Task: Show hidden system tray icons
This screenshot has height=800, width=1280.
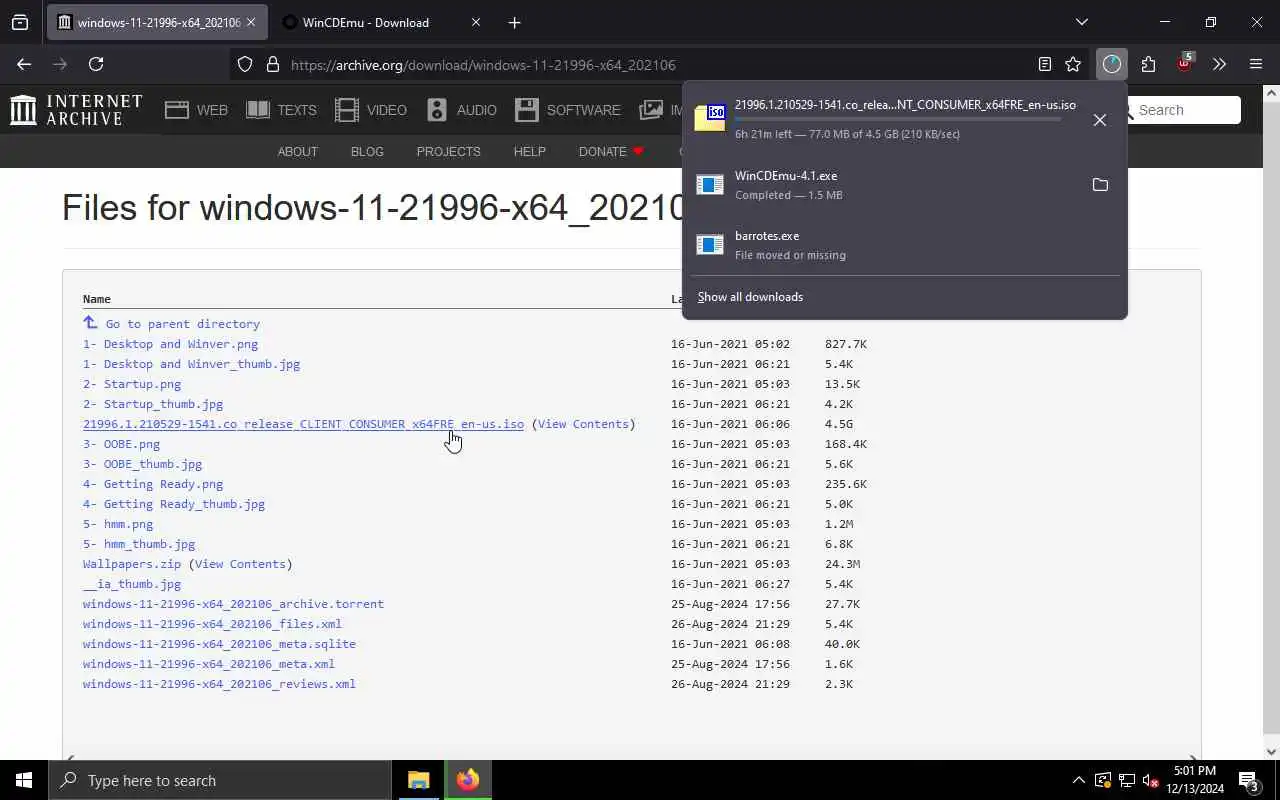Action: point(1078,780)
